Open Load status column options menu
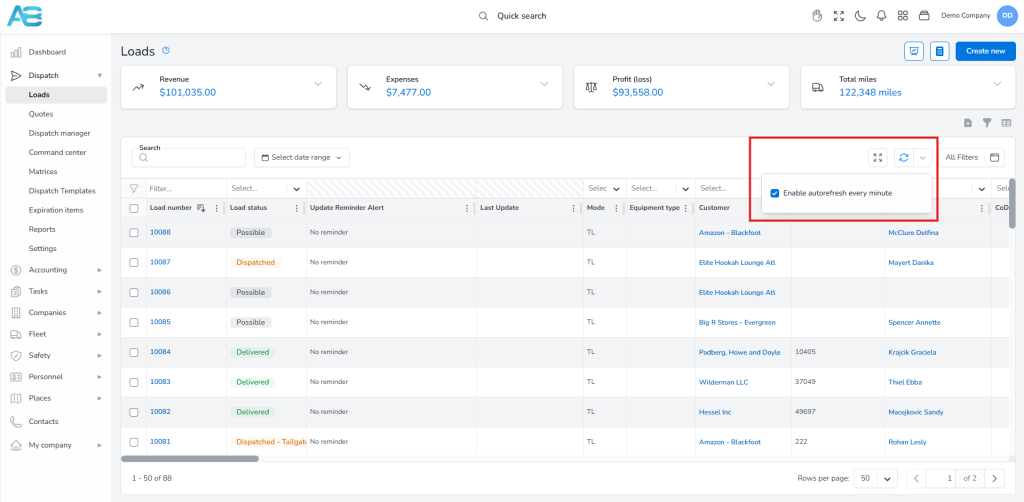The height and width of the screenshot is (502, 1024). pyautogui.click(x=297, y=208)
